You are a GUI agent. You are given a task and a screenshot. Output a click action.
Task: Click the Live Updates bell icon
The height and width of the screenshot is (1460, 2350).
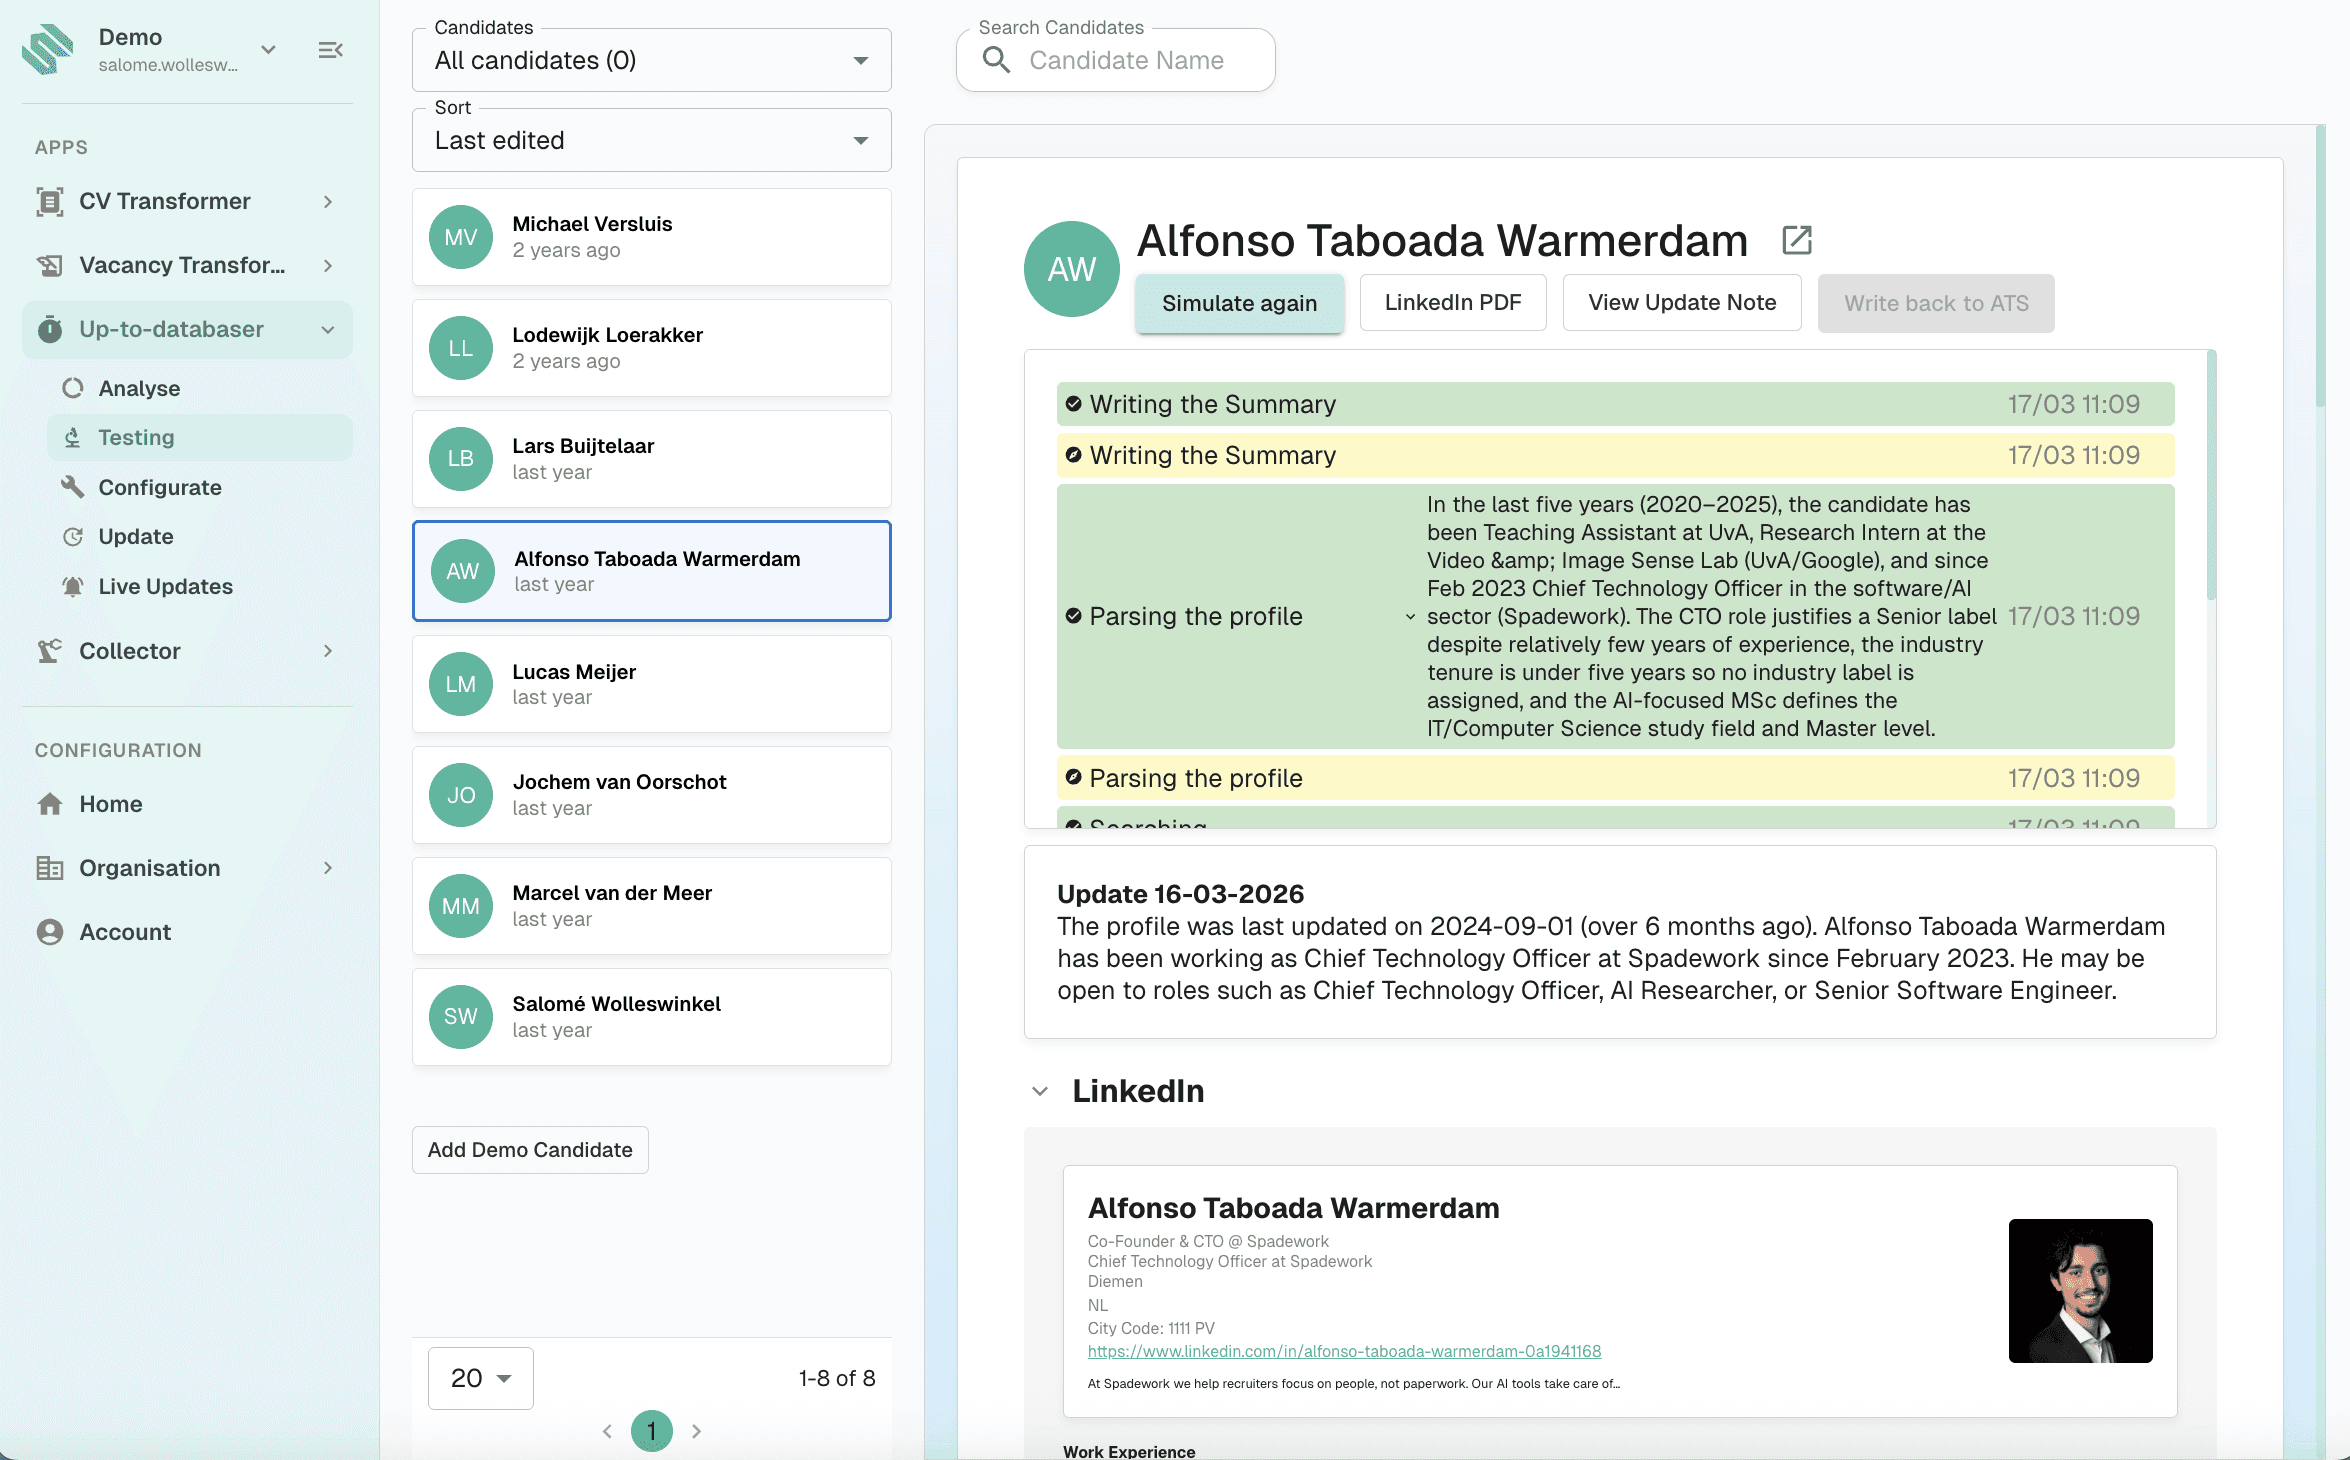coord(73,586)
